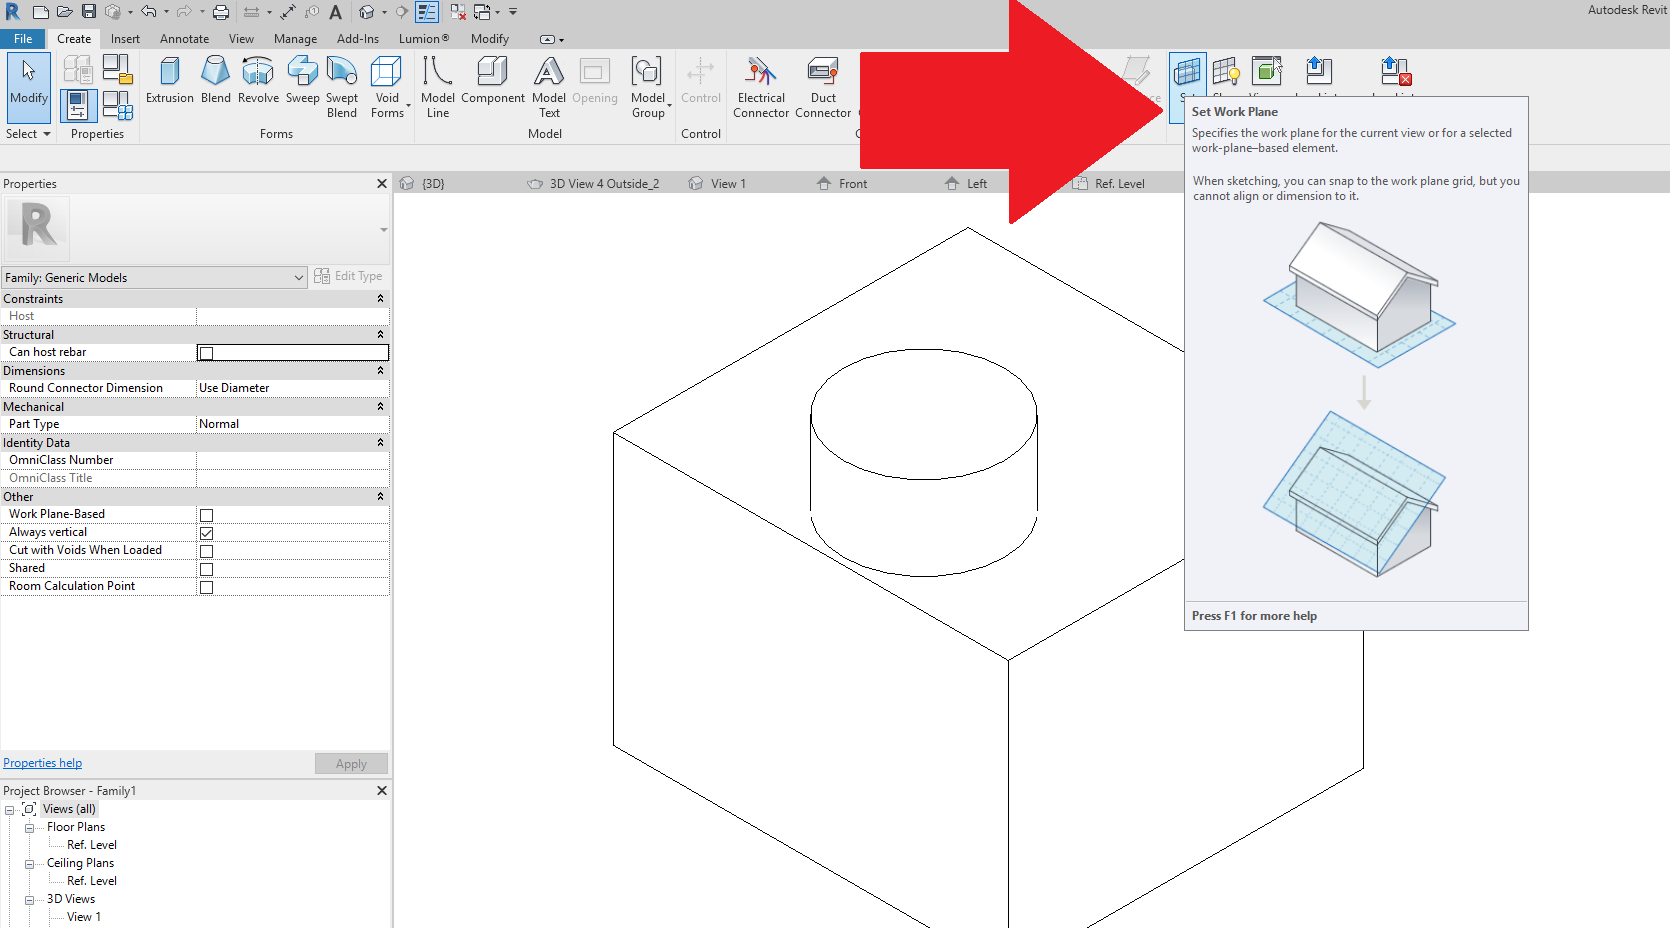This screenshot has width=1670, height=928.
Task: Click Close Inactive Views icon
Action: pyautogui.click(x=458, y=12)
